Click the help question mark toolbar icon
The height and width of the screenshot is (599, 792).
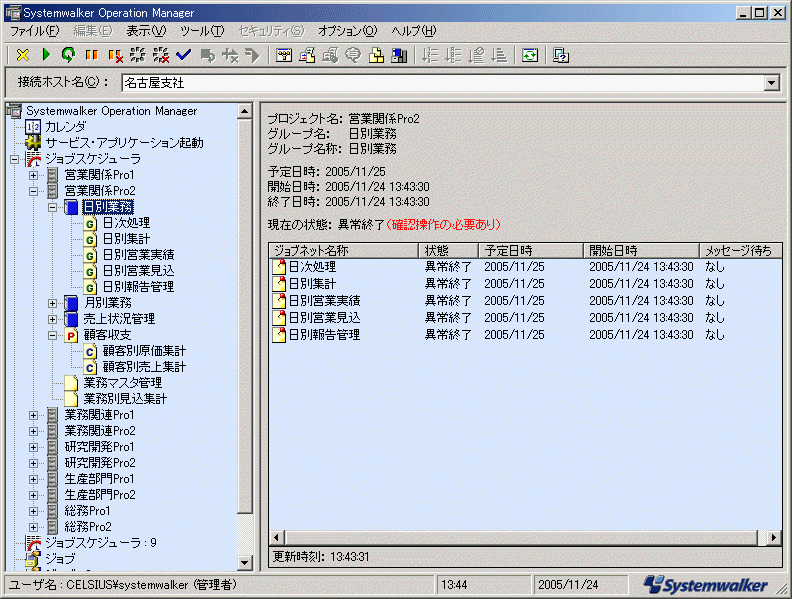pyautogui.click(x=561, y=55)
